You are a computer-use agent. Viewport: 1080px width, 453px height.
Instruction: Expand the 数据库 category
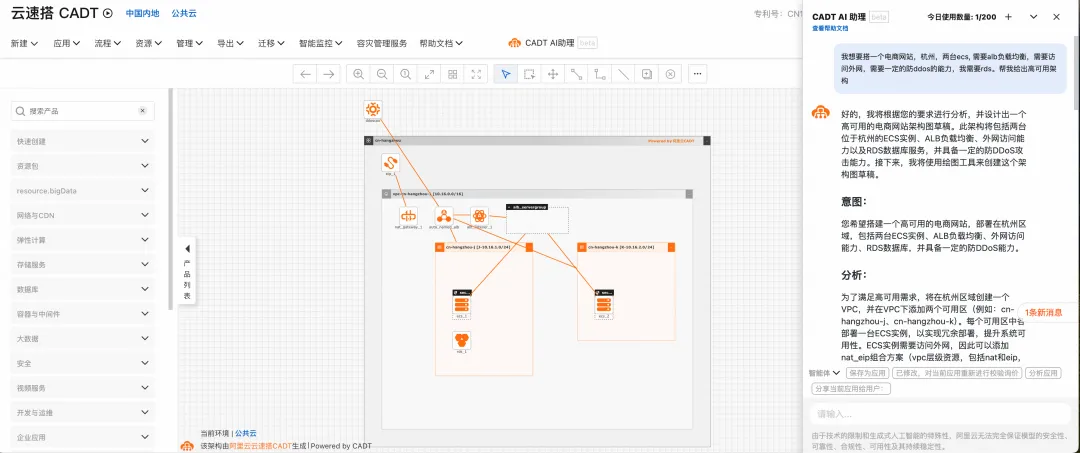point(83,289)
